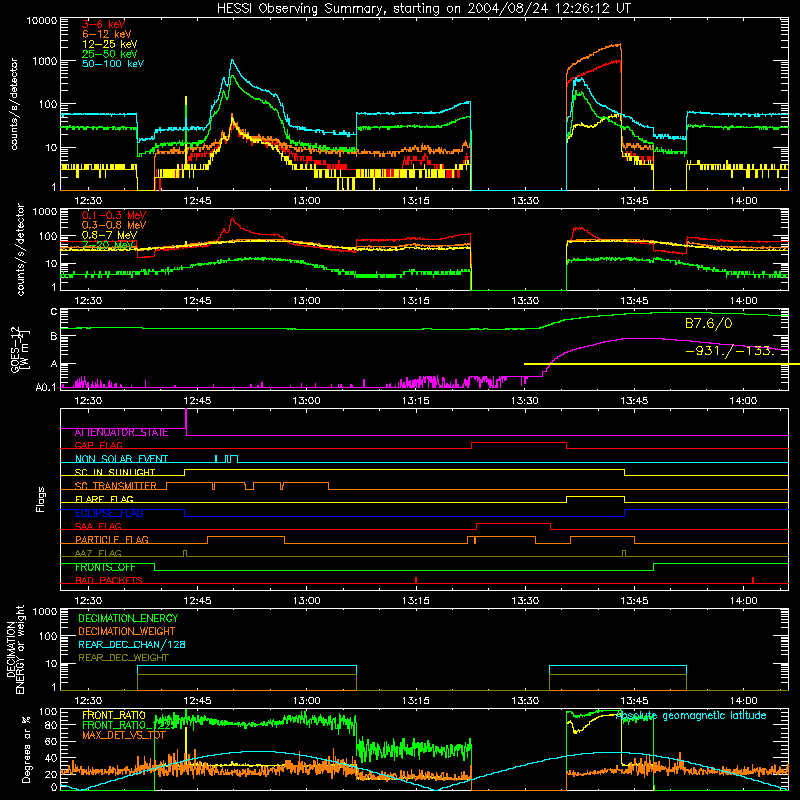The image size is (800, 800).
Task: Click the vertical Flags axis title
Action: (x=41, y=499)
